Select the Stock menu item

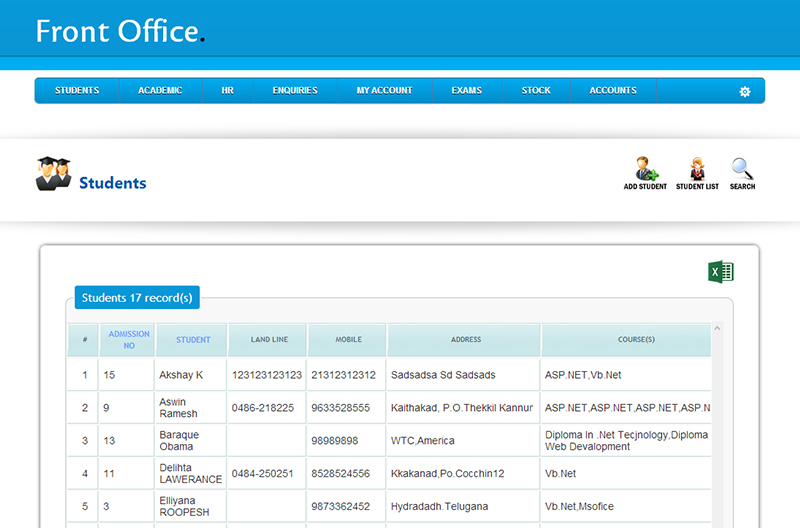pos(536,91)
